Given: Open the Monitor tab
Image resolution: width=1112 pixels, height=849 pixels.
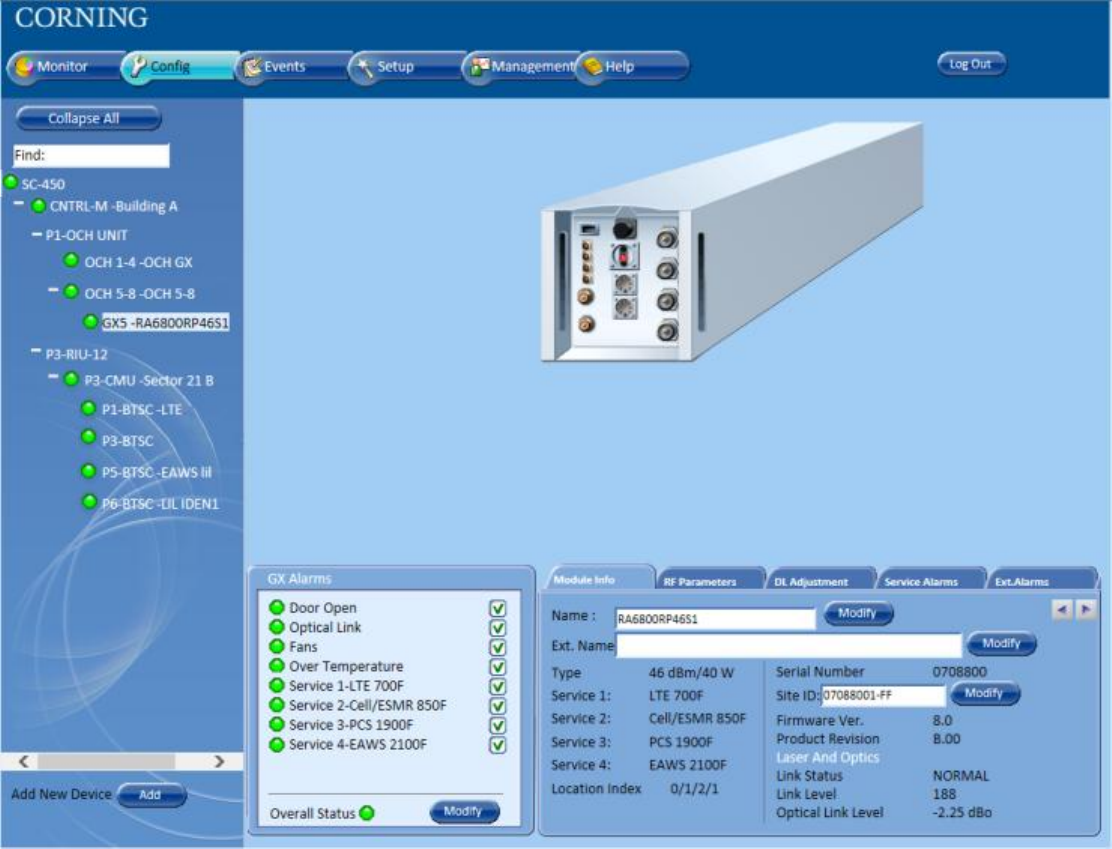Looking at the screenshot, I should [x=64, y=67].
